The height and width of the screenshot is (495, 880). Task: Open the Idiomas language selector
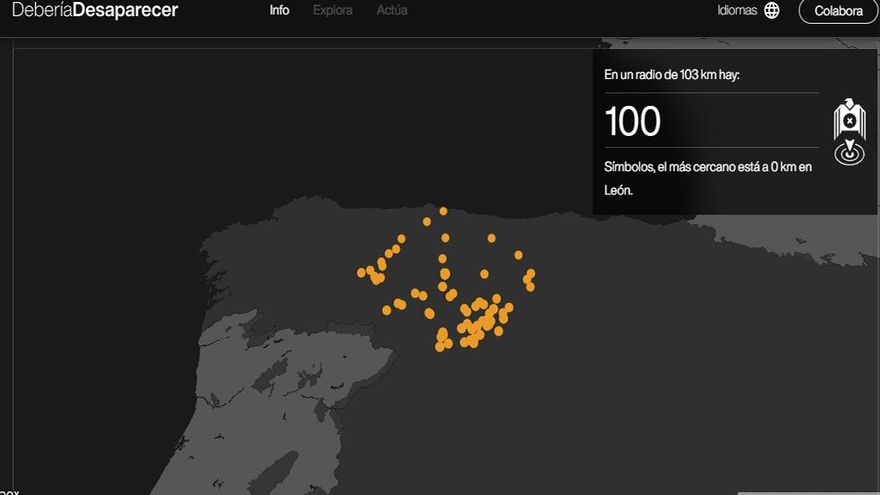pos(737,11)
